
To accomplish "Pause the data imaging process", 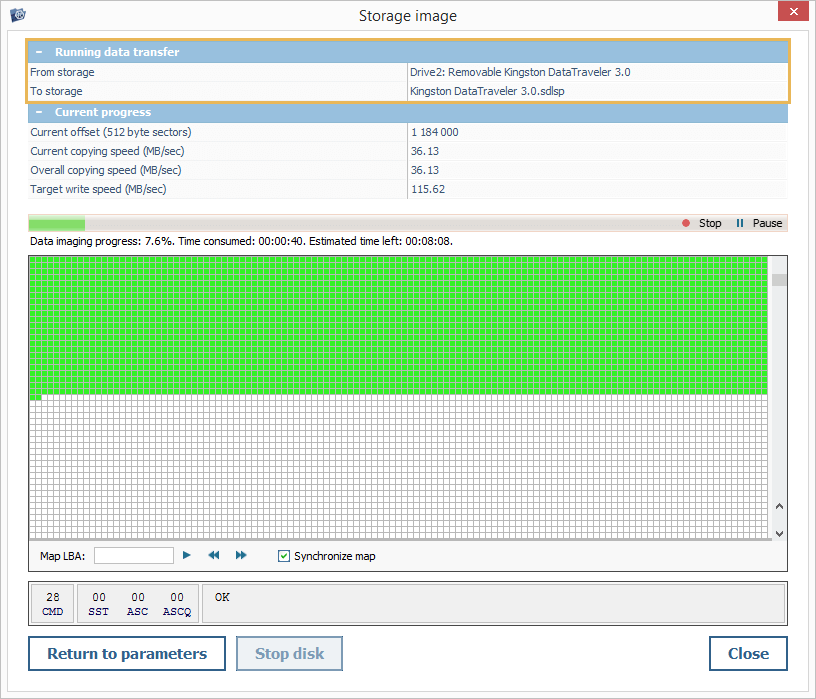I will (x=740, y=223).
